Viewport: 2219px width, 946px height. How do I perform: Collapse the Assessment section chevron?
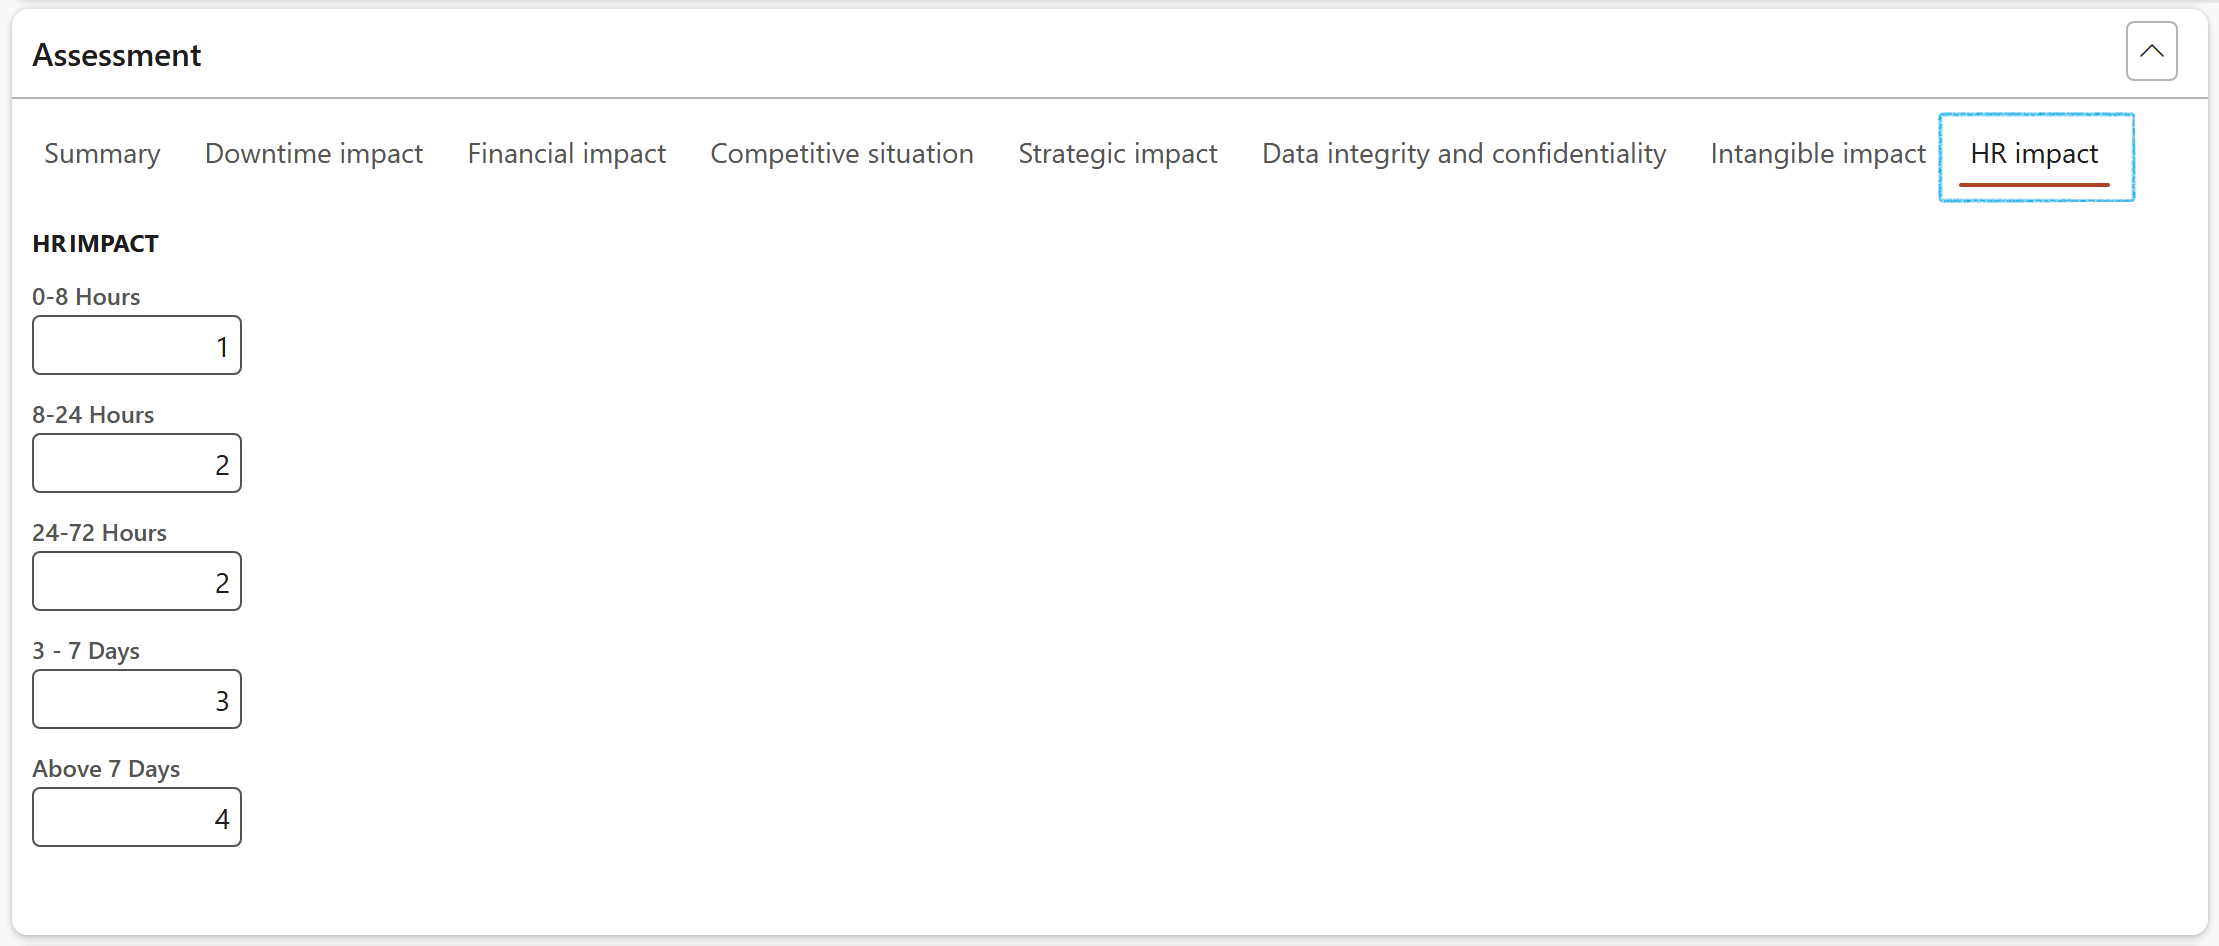(2151, 51)
